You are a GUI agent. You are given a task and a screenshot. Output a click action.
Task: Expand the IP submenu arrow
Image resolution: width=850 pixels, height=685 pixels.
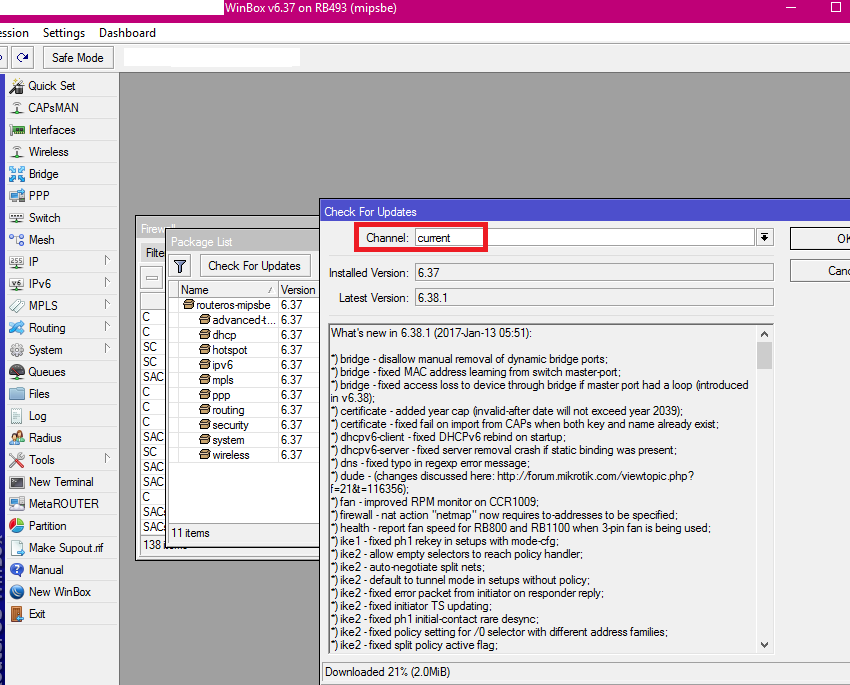point(107,261)
